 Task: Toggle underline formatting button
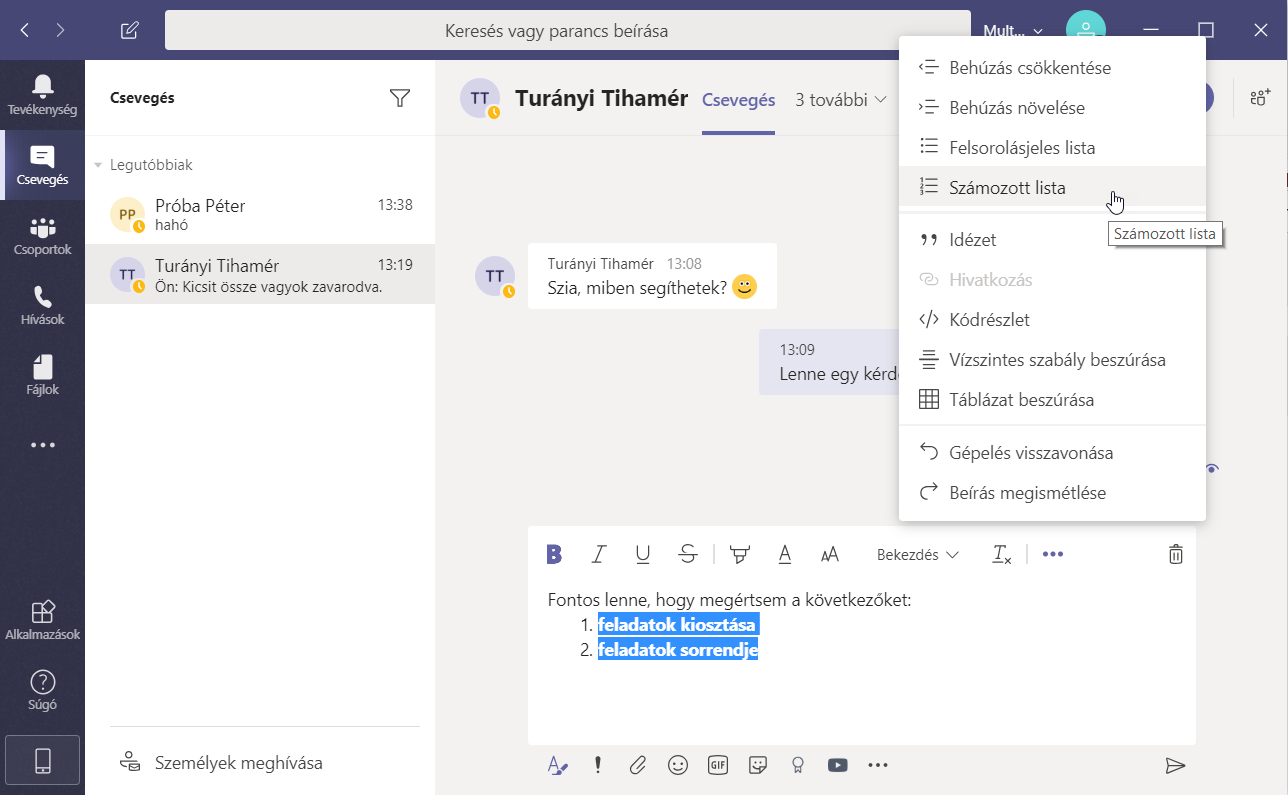click(x=643, y=554)
